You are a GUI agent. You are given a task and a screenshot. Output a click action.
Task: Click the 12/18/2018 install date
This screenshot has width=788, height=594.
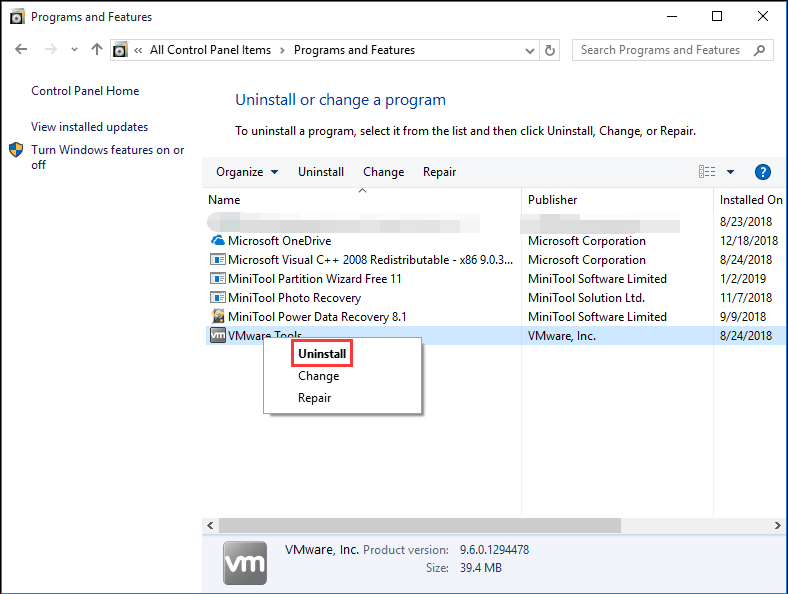point(749,241)
